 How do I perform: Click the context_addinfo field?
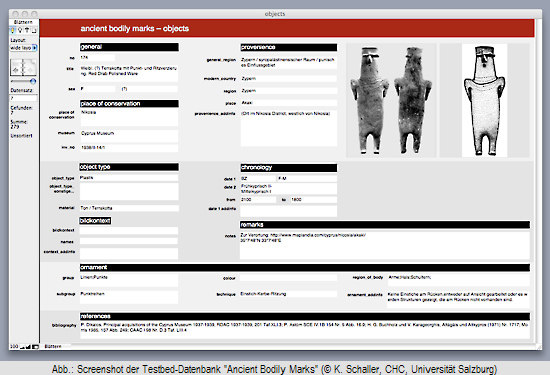coord(129,254)
